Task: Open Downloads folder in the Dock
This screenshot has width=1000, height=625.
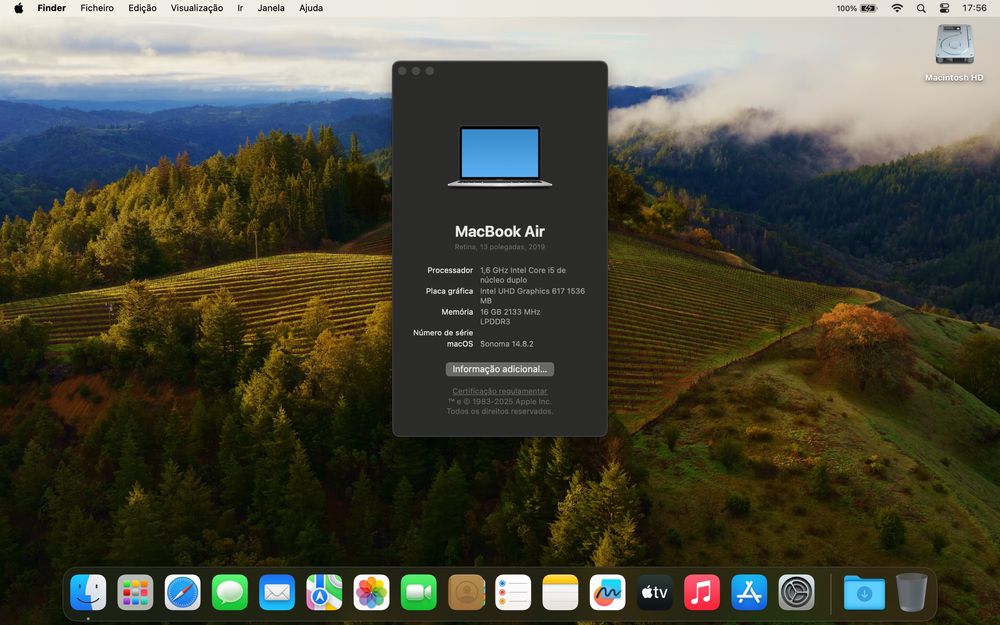Action: pyautogui.click(x=864, y=592)
